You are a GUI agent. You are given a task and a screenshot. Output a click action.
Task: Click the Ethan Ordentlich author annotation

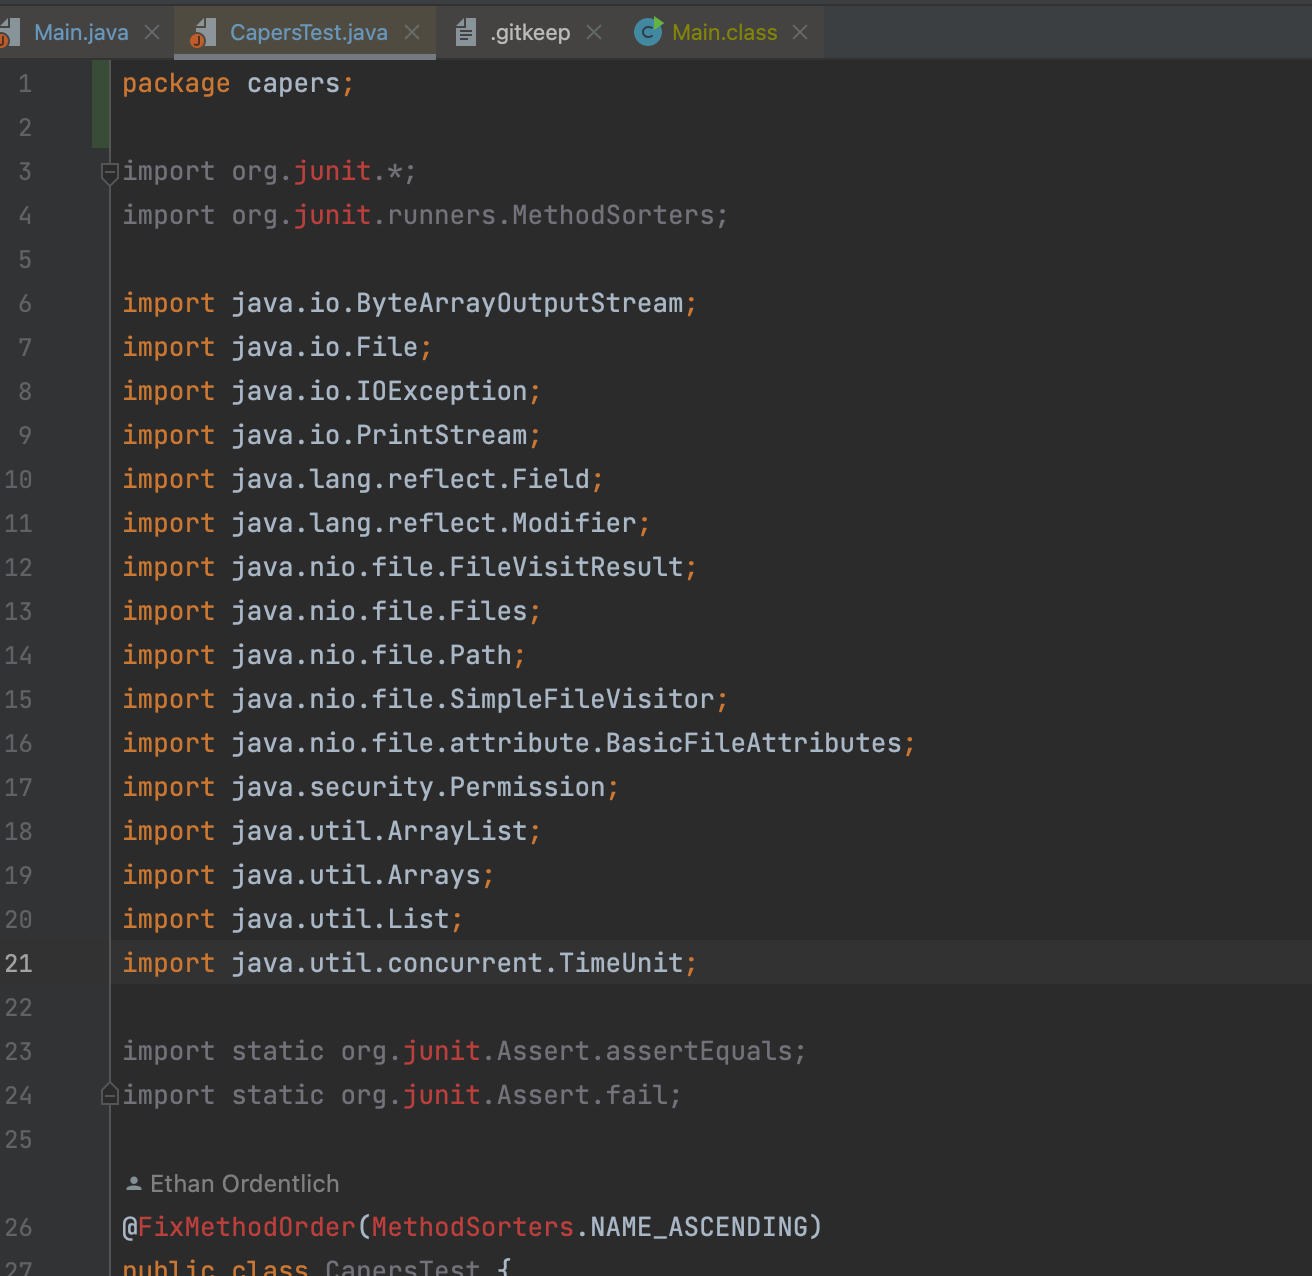pyautogui.click(x=244, y=1184)
